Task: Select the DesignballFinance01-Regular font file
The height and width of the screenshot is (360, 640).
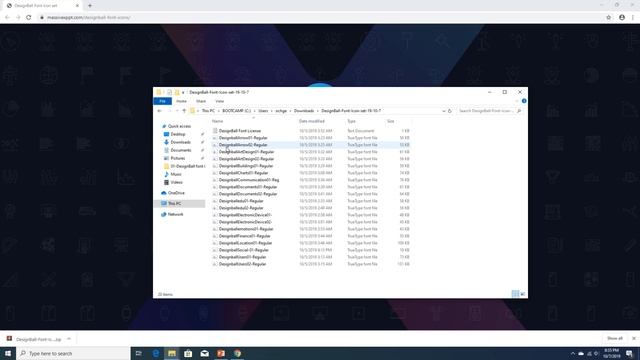Action: coord(244,236)
